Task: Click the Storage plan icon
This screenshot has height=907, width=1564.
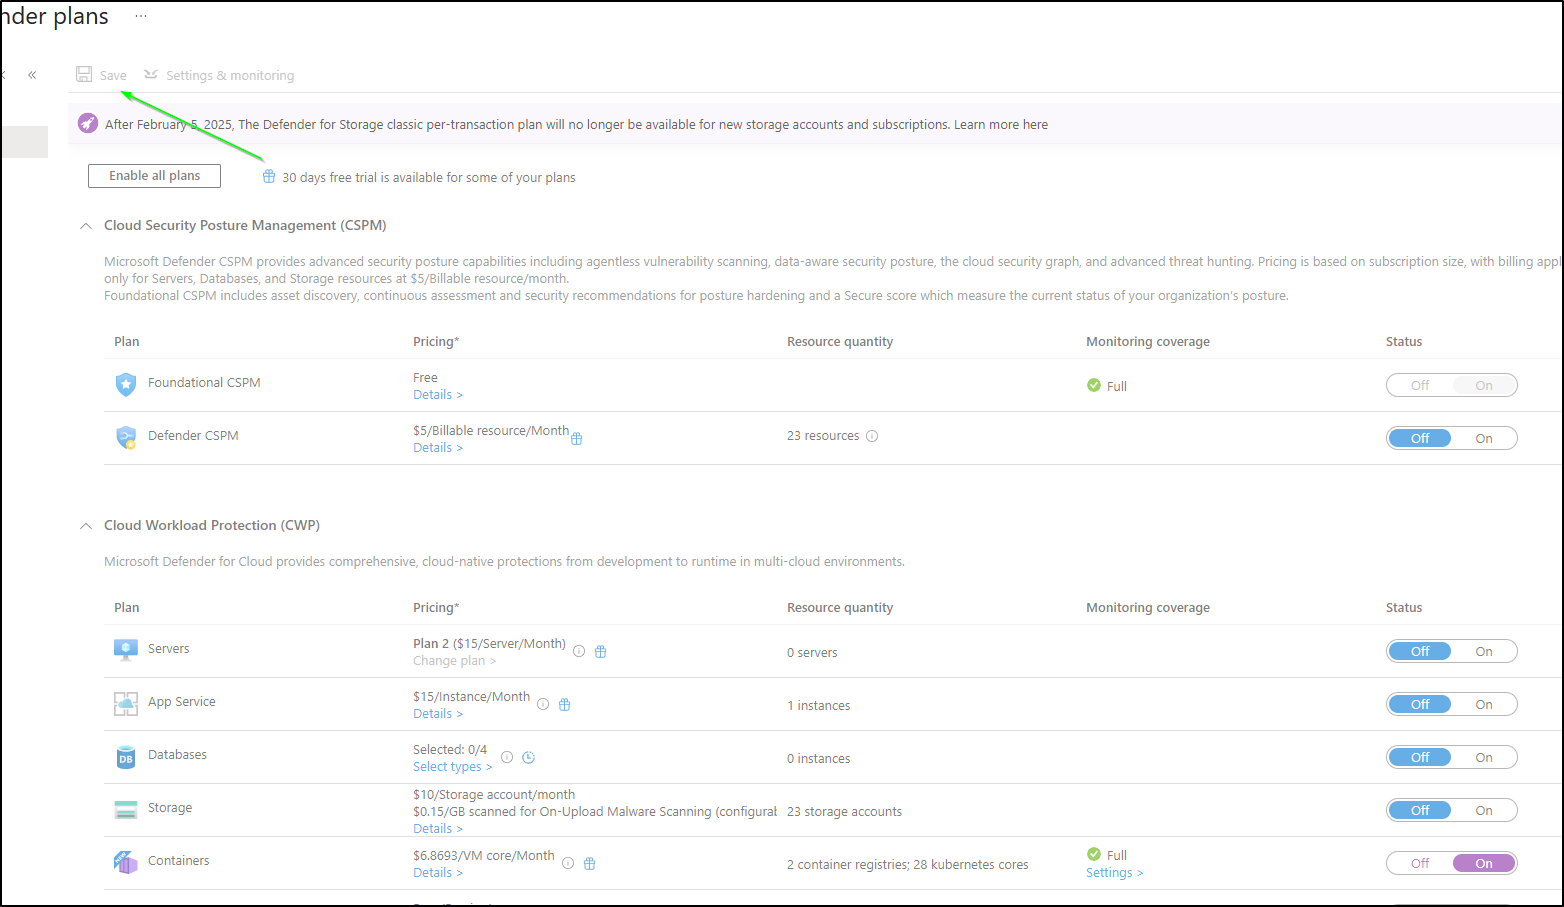Action: 126,810
